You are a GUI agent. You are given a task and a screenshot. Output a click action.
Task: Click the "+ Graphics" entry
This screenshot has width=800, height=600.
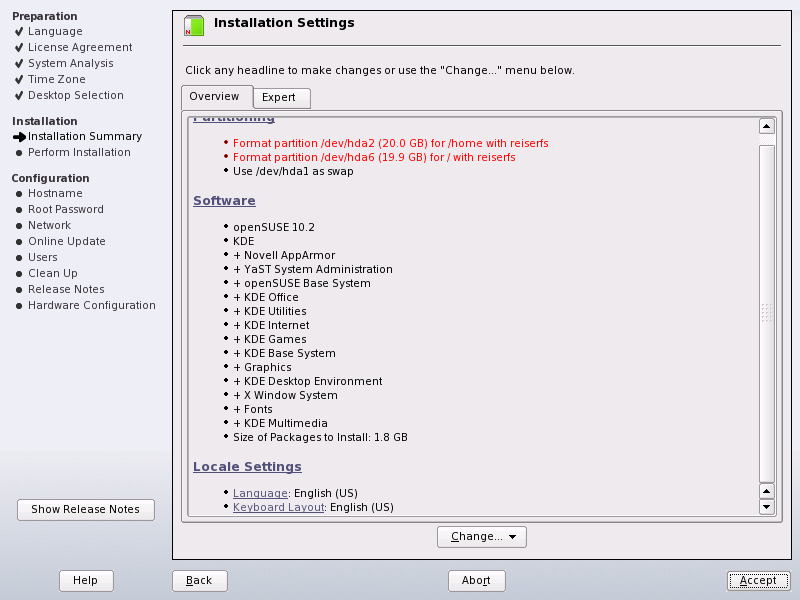tap(262, 367)
